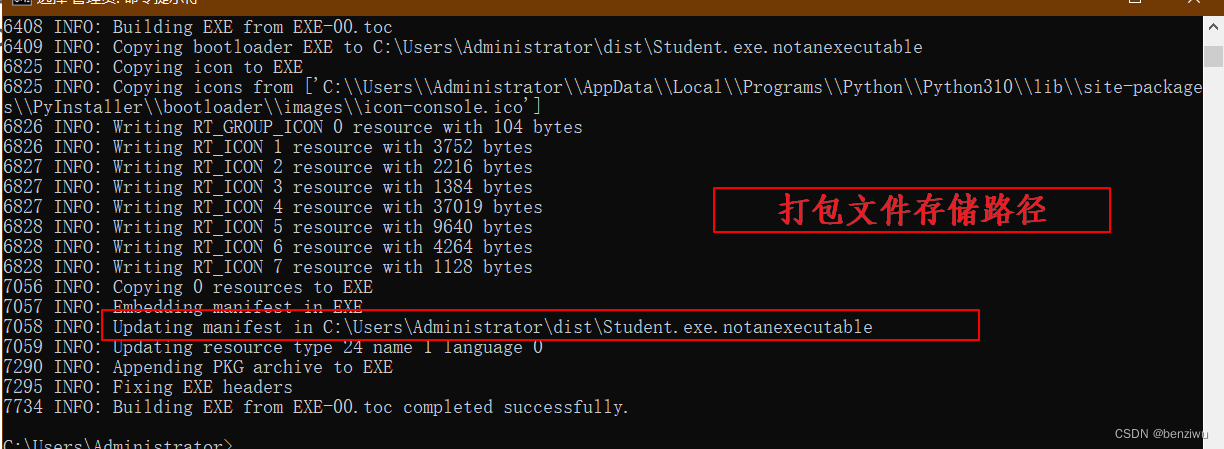Click the 'Copying icon to EXE' line
The image size is (1224, 449).
pos(153,67)
